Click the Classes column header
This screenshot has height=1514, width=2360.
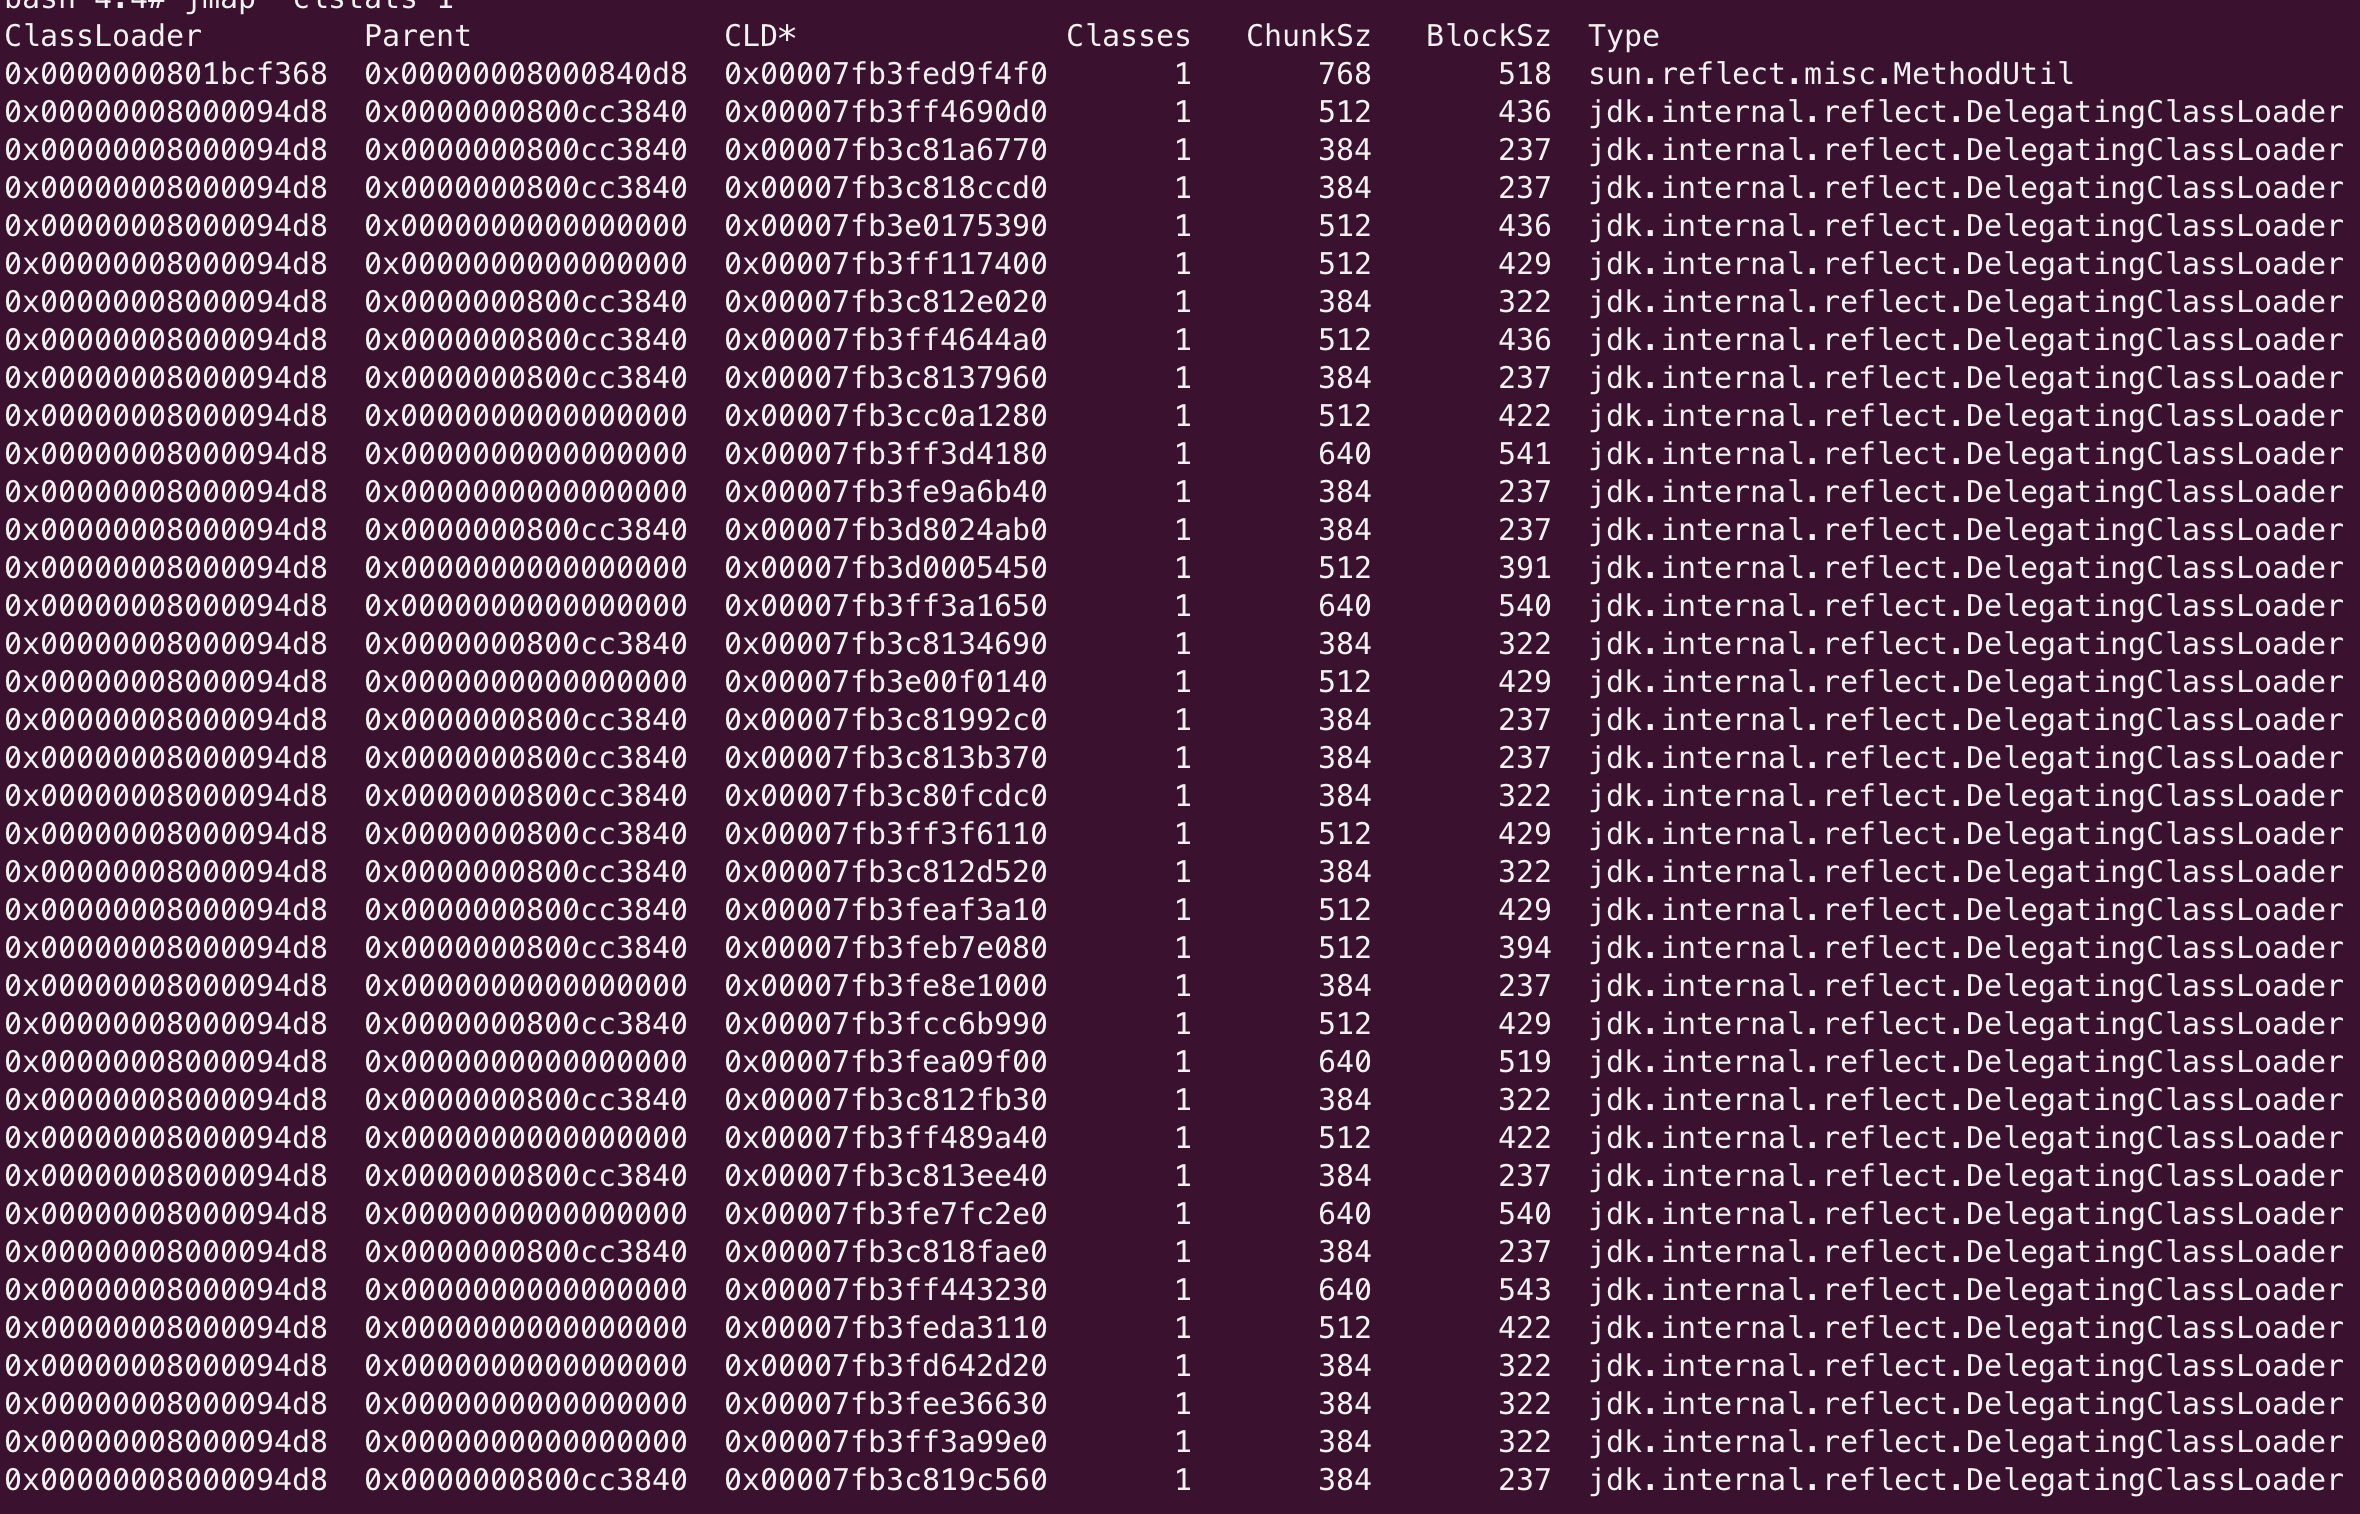1128,36
